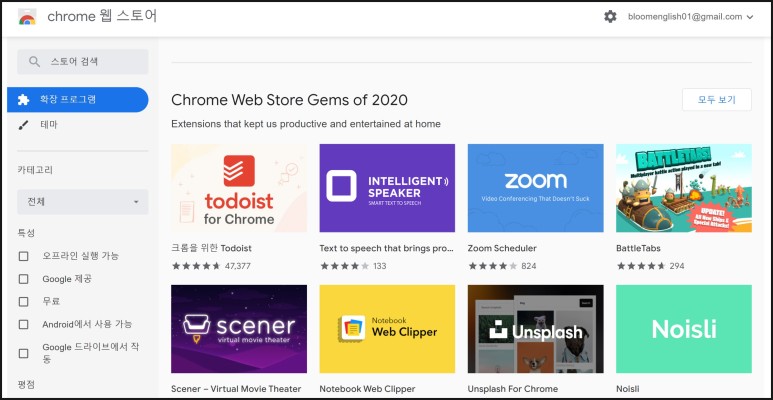Image resolution: width=773 pixels, height=400 pixels.
Task: Open the Unsplash extension thumbnail
Action: tap(535, 329)
